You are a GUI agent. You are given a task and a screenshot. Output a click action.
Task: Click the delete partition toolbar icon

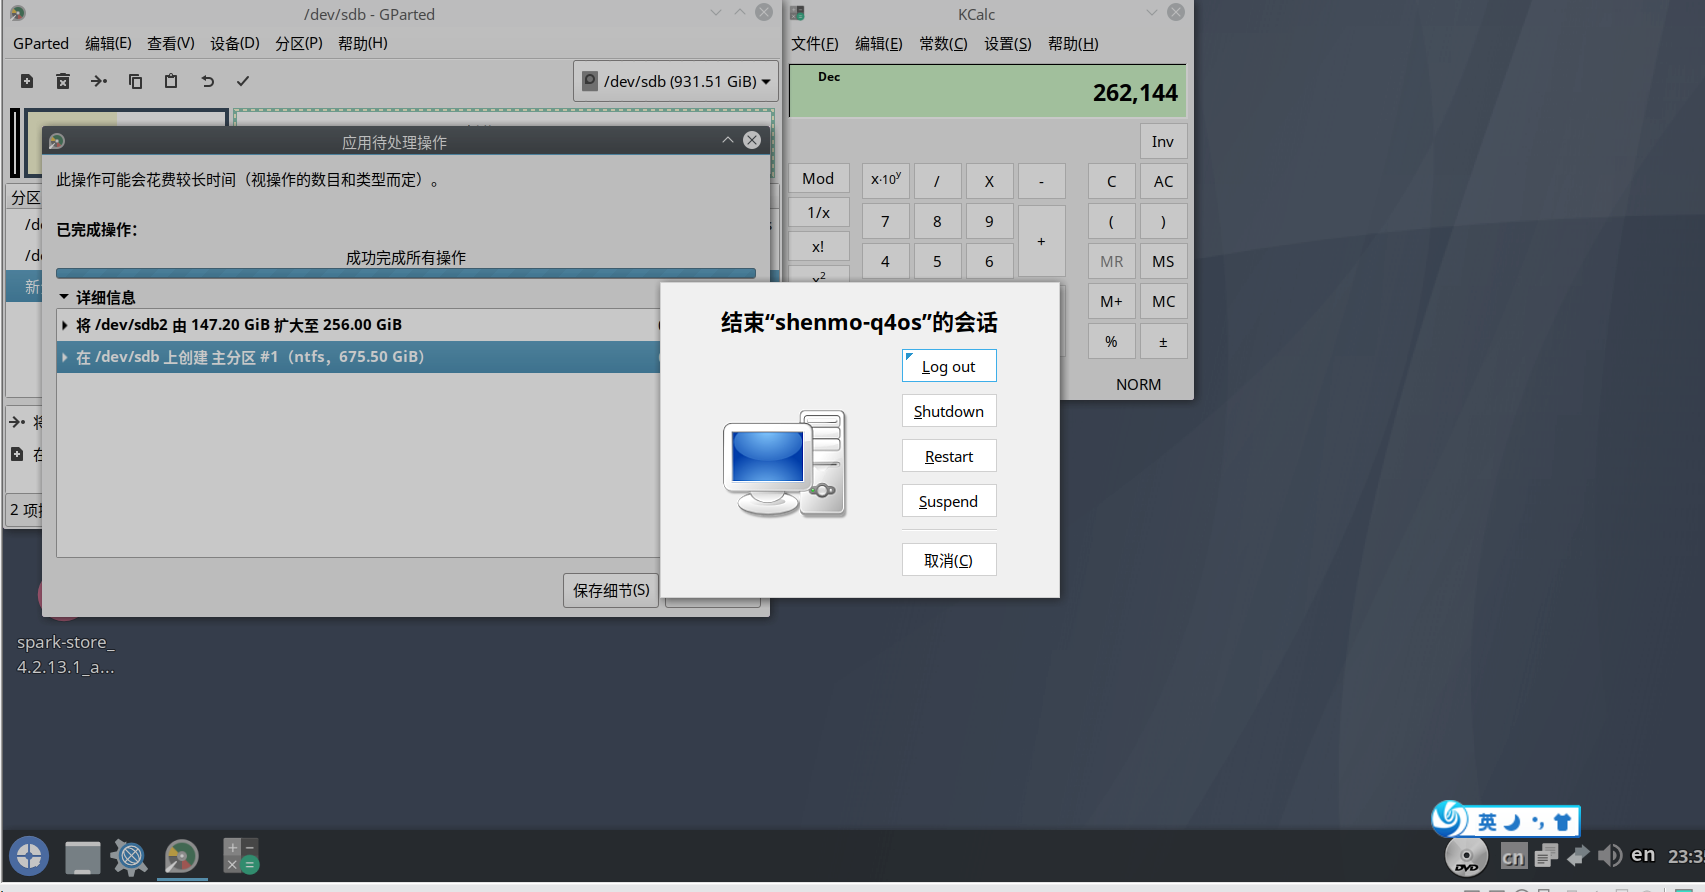click(x=63, y=81)
